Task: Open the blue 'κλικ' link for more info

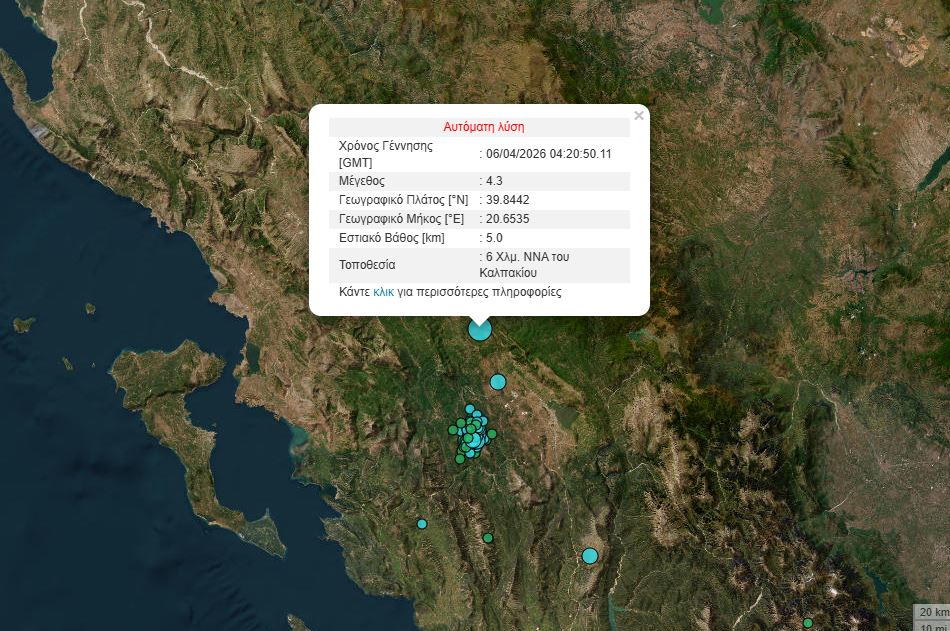Action: coord(383,293)
